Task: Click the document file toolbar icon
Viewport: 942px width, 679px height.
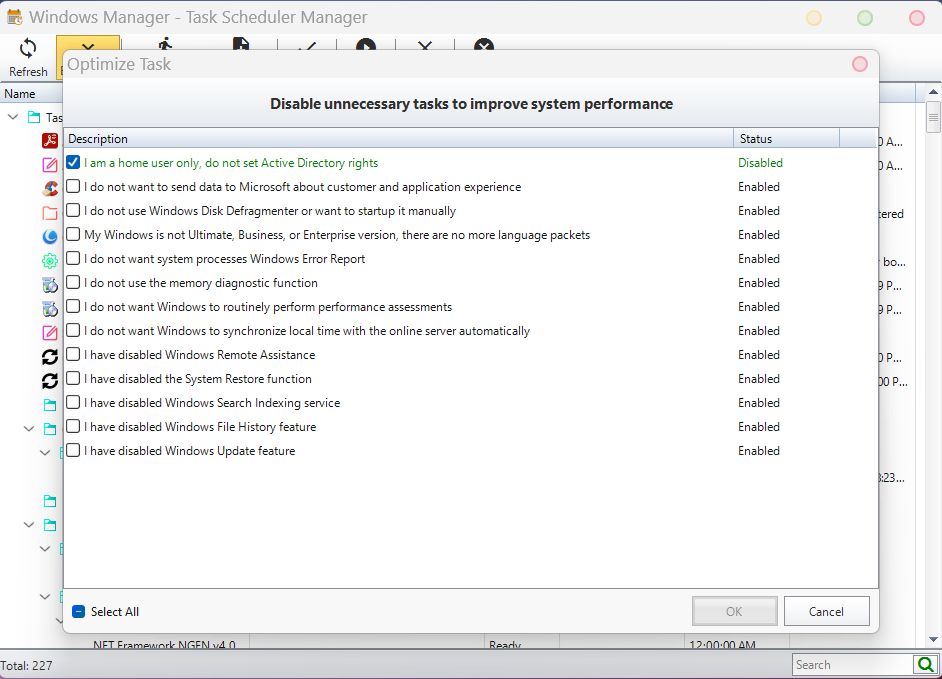Action: pyautogui.click(x=241, y=44)
